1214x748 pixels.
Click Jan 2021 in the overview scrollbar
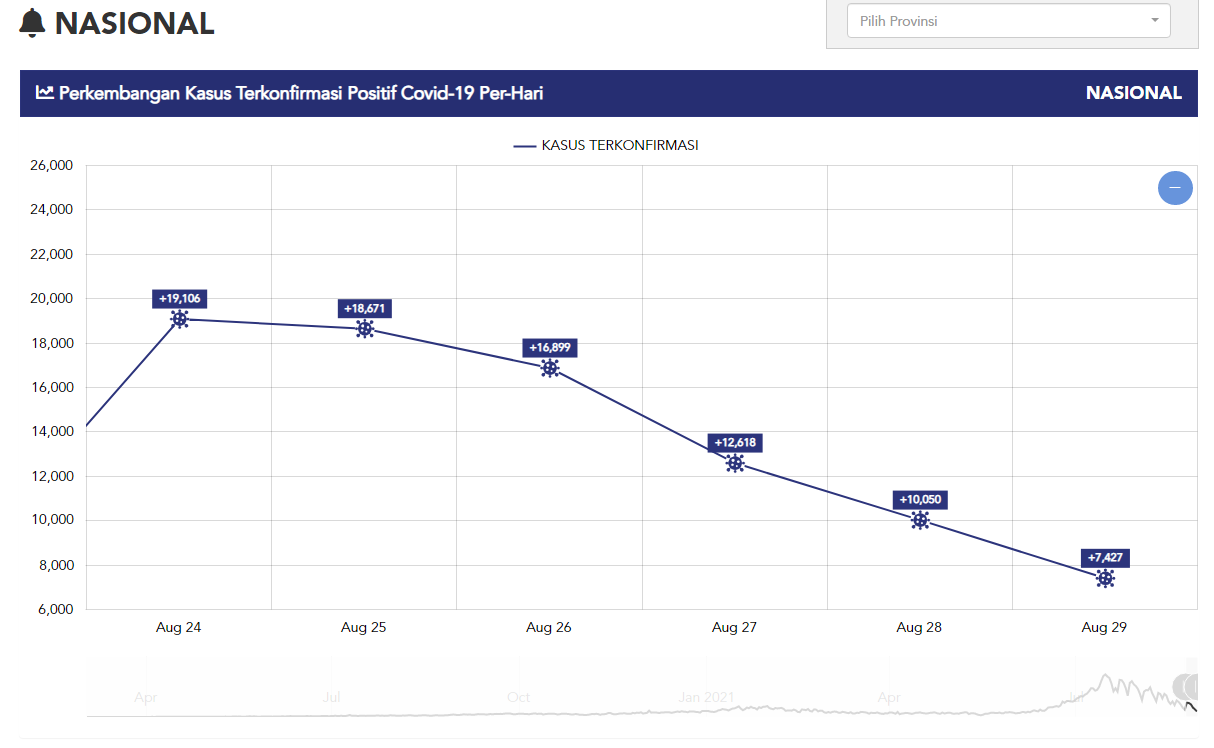point(707,697)
